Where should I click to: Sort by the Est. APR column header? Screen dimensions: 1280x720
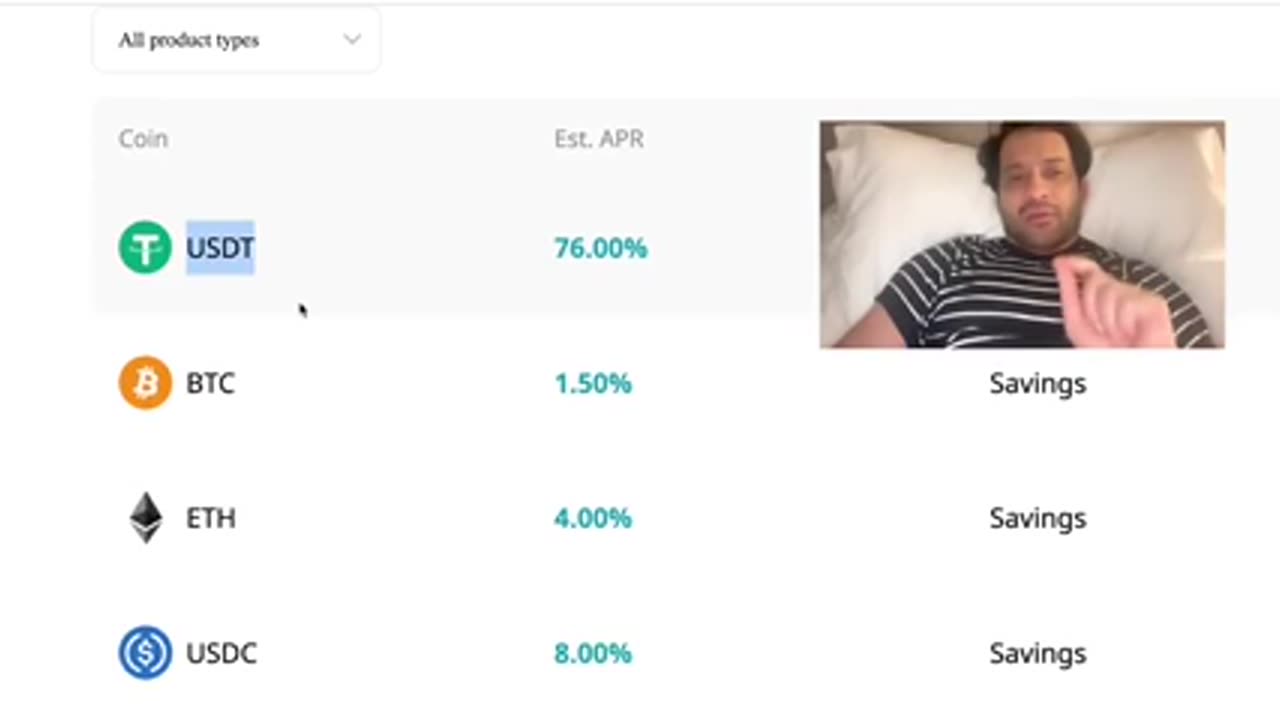point(599,139)
